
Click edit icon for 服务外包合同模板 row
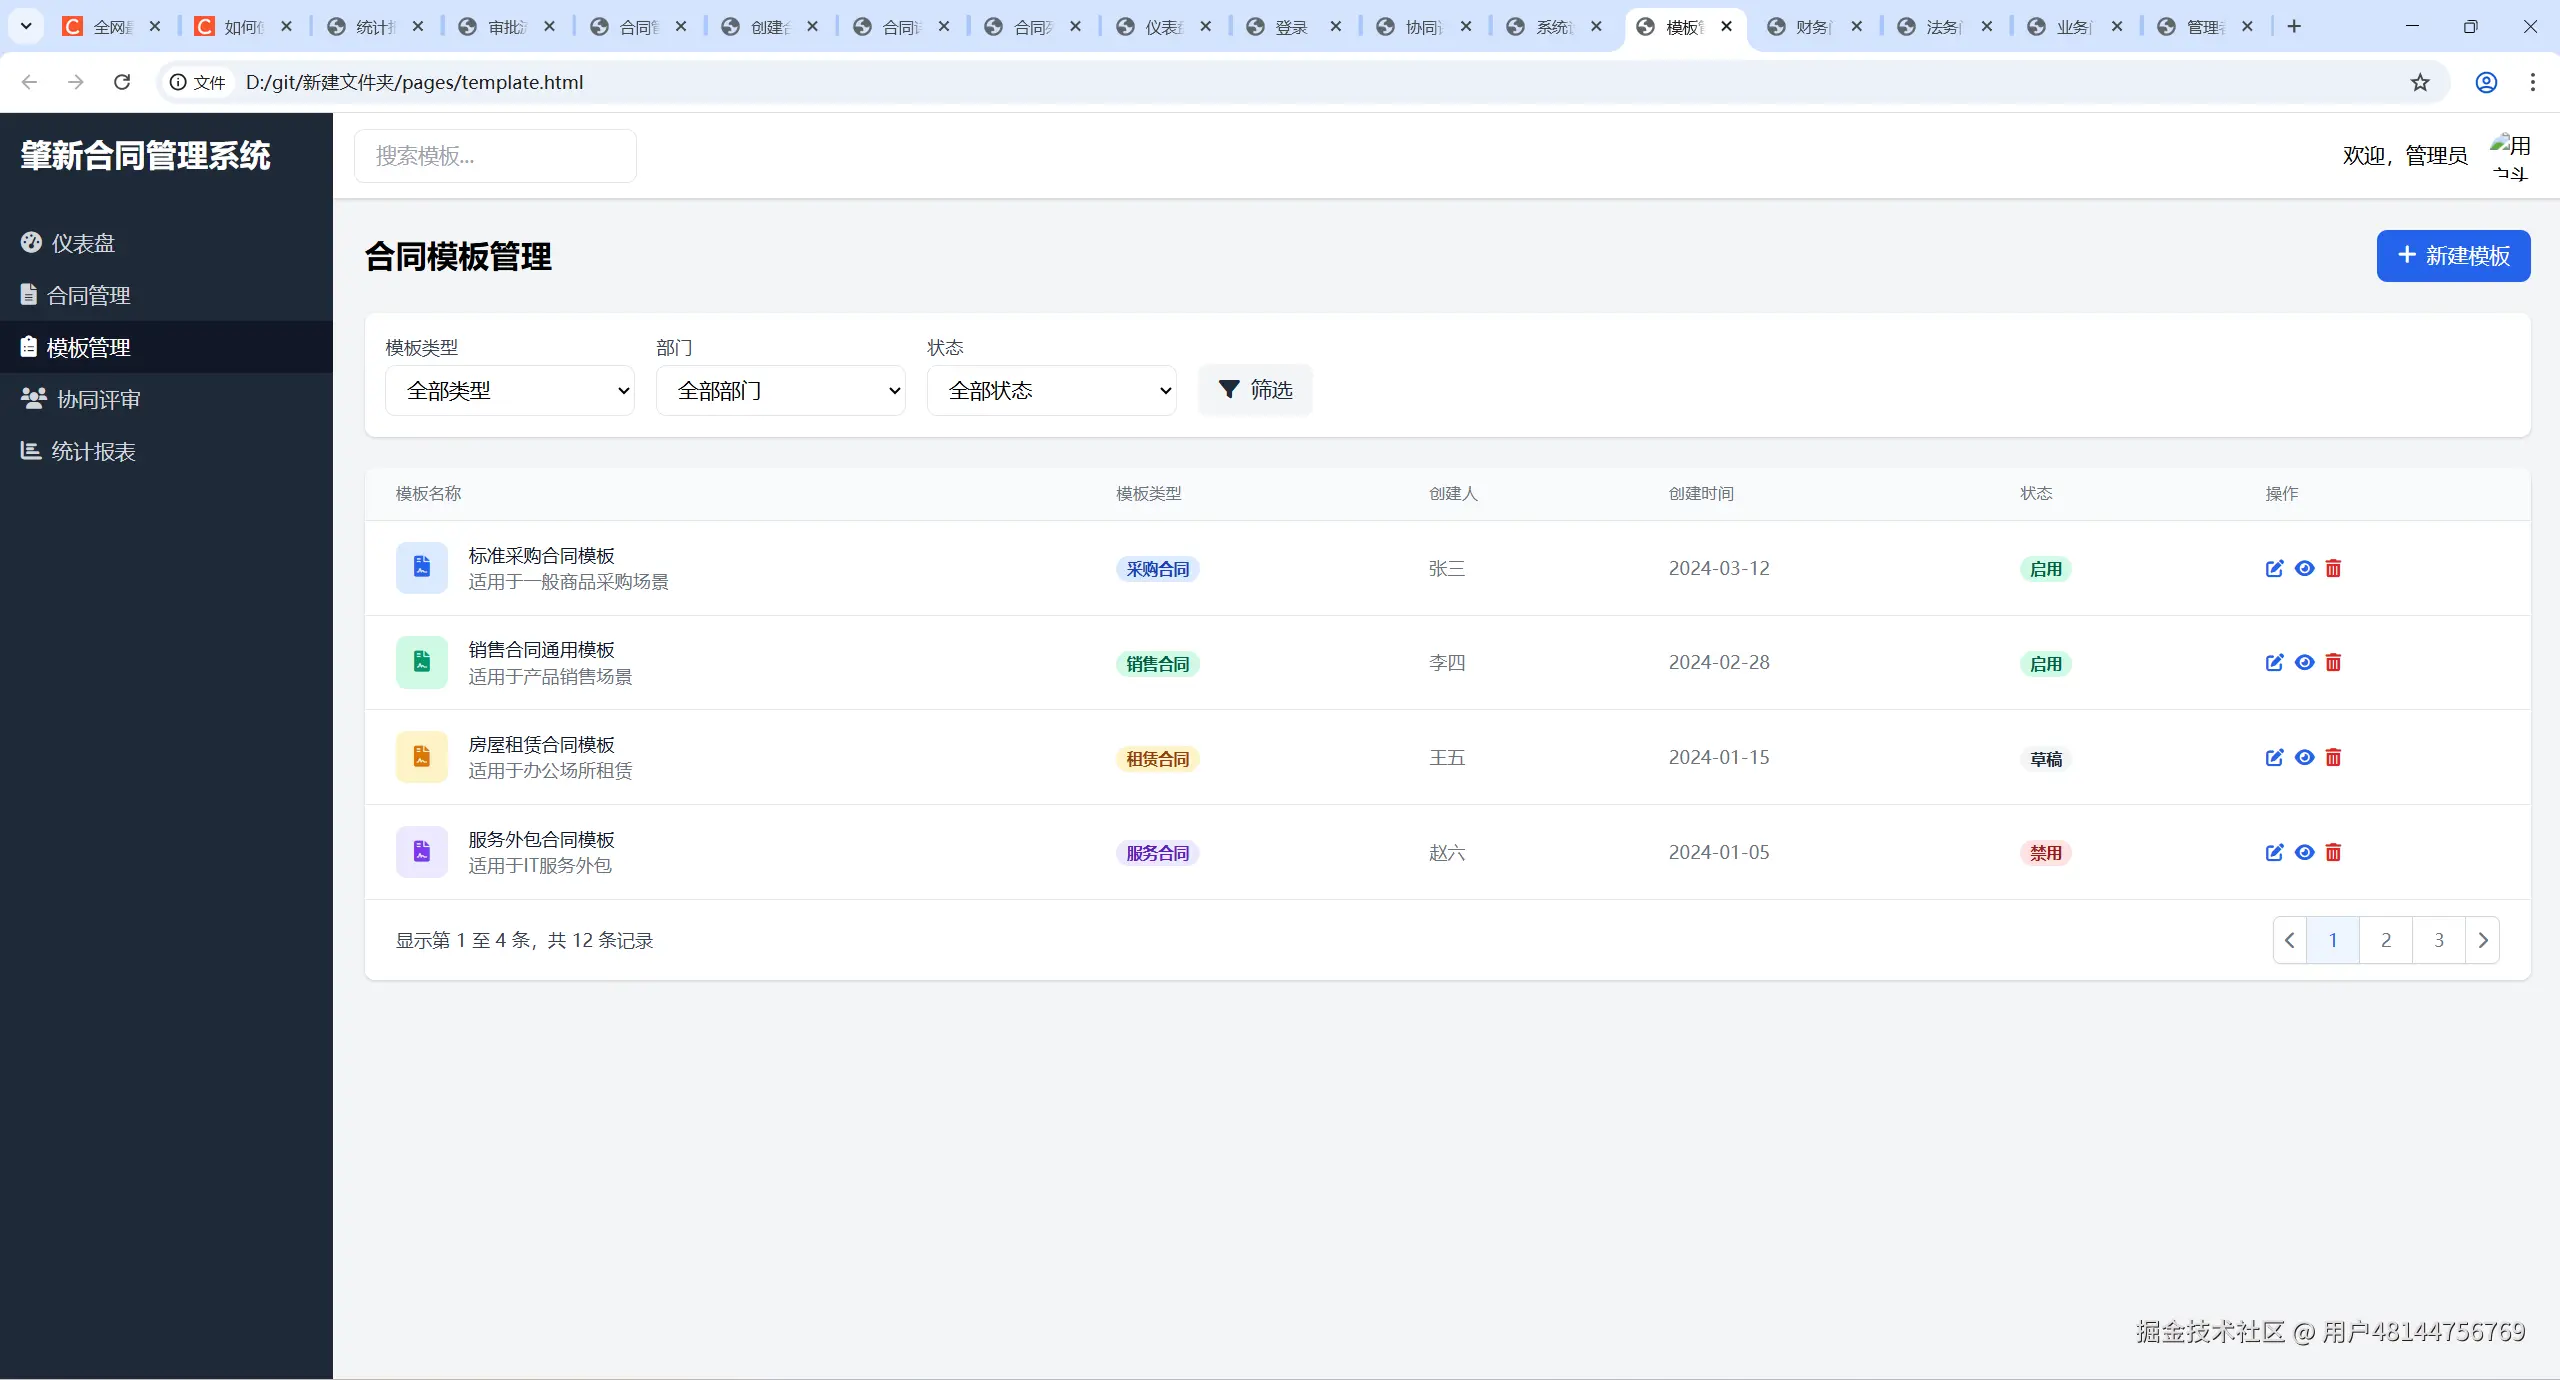coord(2274,852)
